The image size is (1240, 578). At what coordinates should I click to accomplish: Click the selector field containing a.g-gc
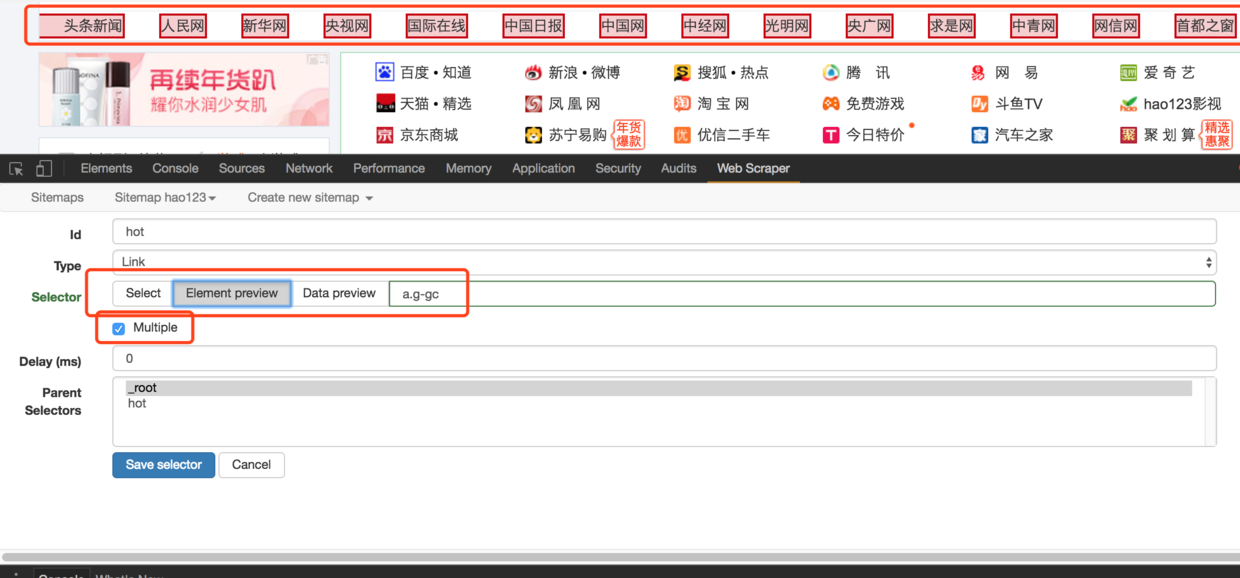pyautogui.click(x=802, y=294)
